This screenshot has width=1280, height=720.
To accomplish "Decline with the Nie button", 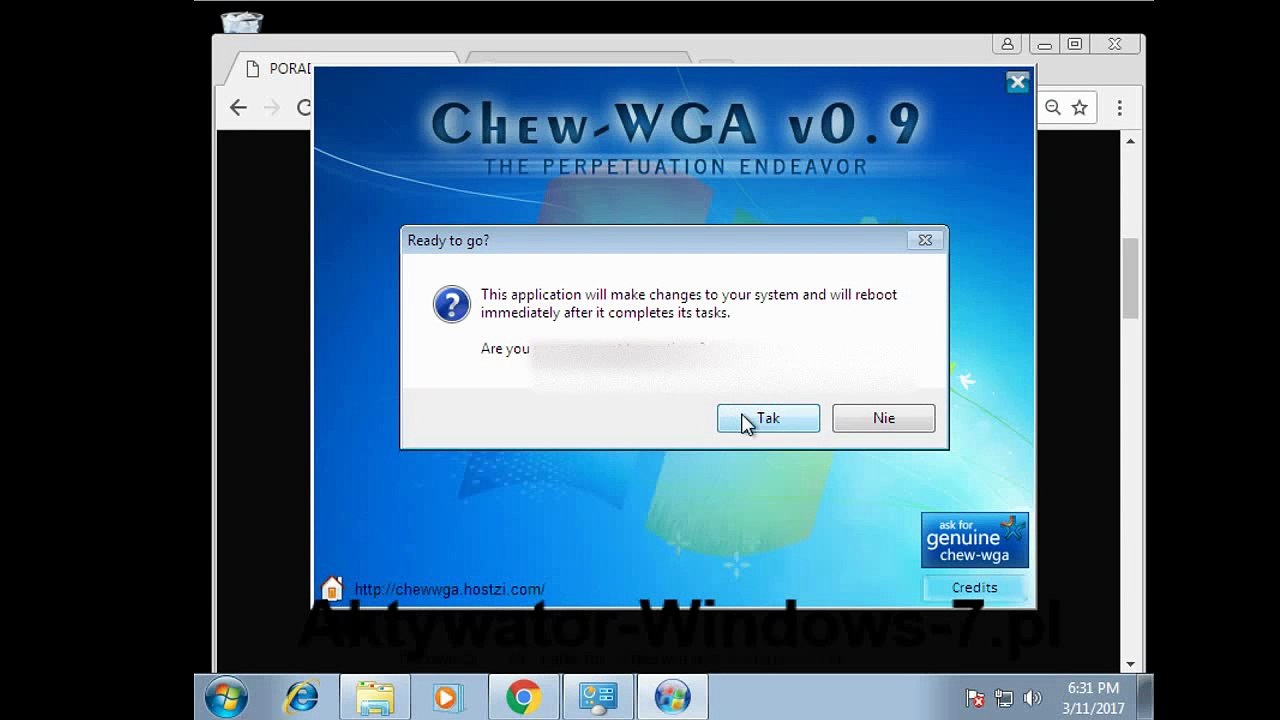I will [884, 418].
